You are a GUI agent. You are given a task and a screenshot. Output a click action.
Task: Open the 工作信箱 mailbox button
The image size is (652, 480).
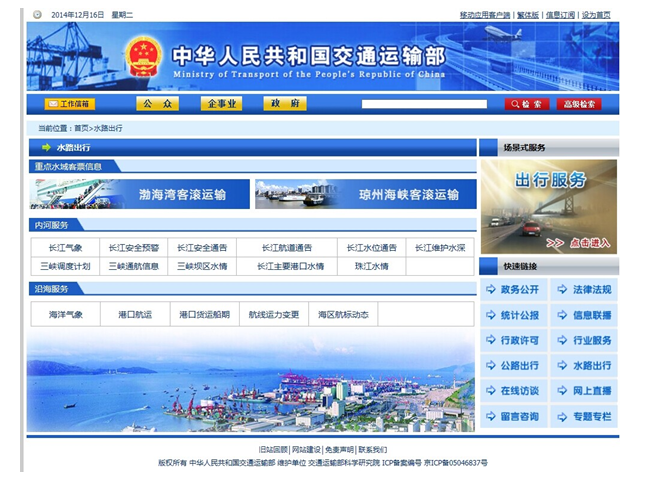(x=70, y=104)
